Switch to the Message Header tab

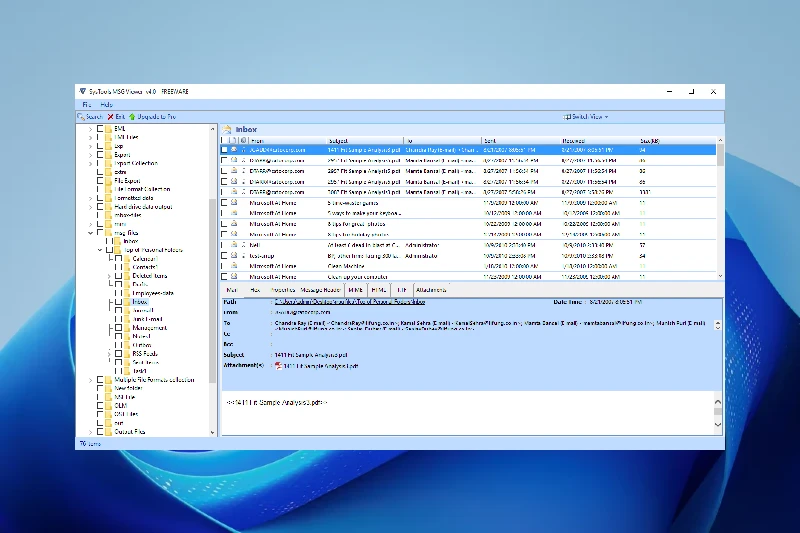click(x=320, y=290)
